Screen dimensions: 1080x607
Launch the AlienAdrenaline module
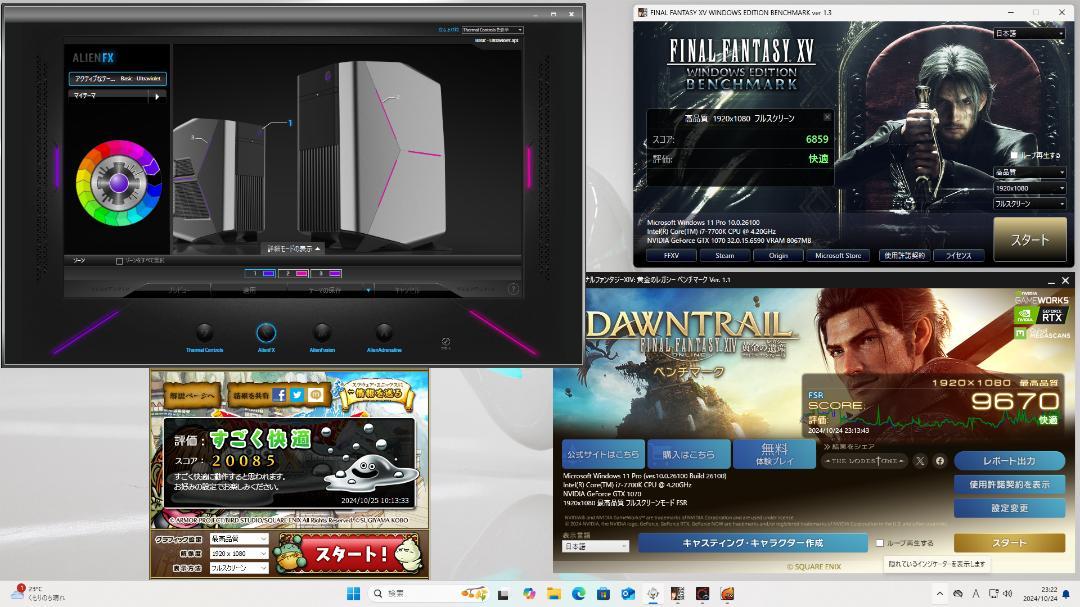tap(384, 333)
